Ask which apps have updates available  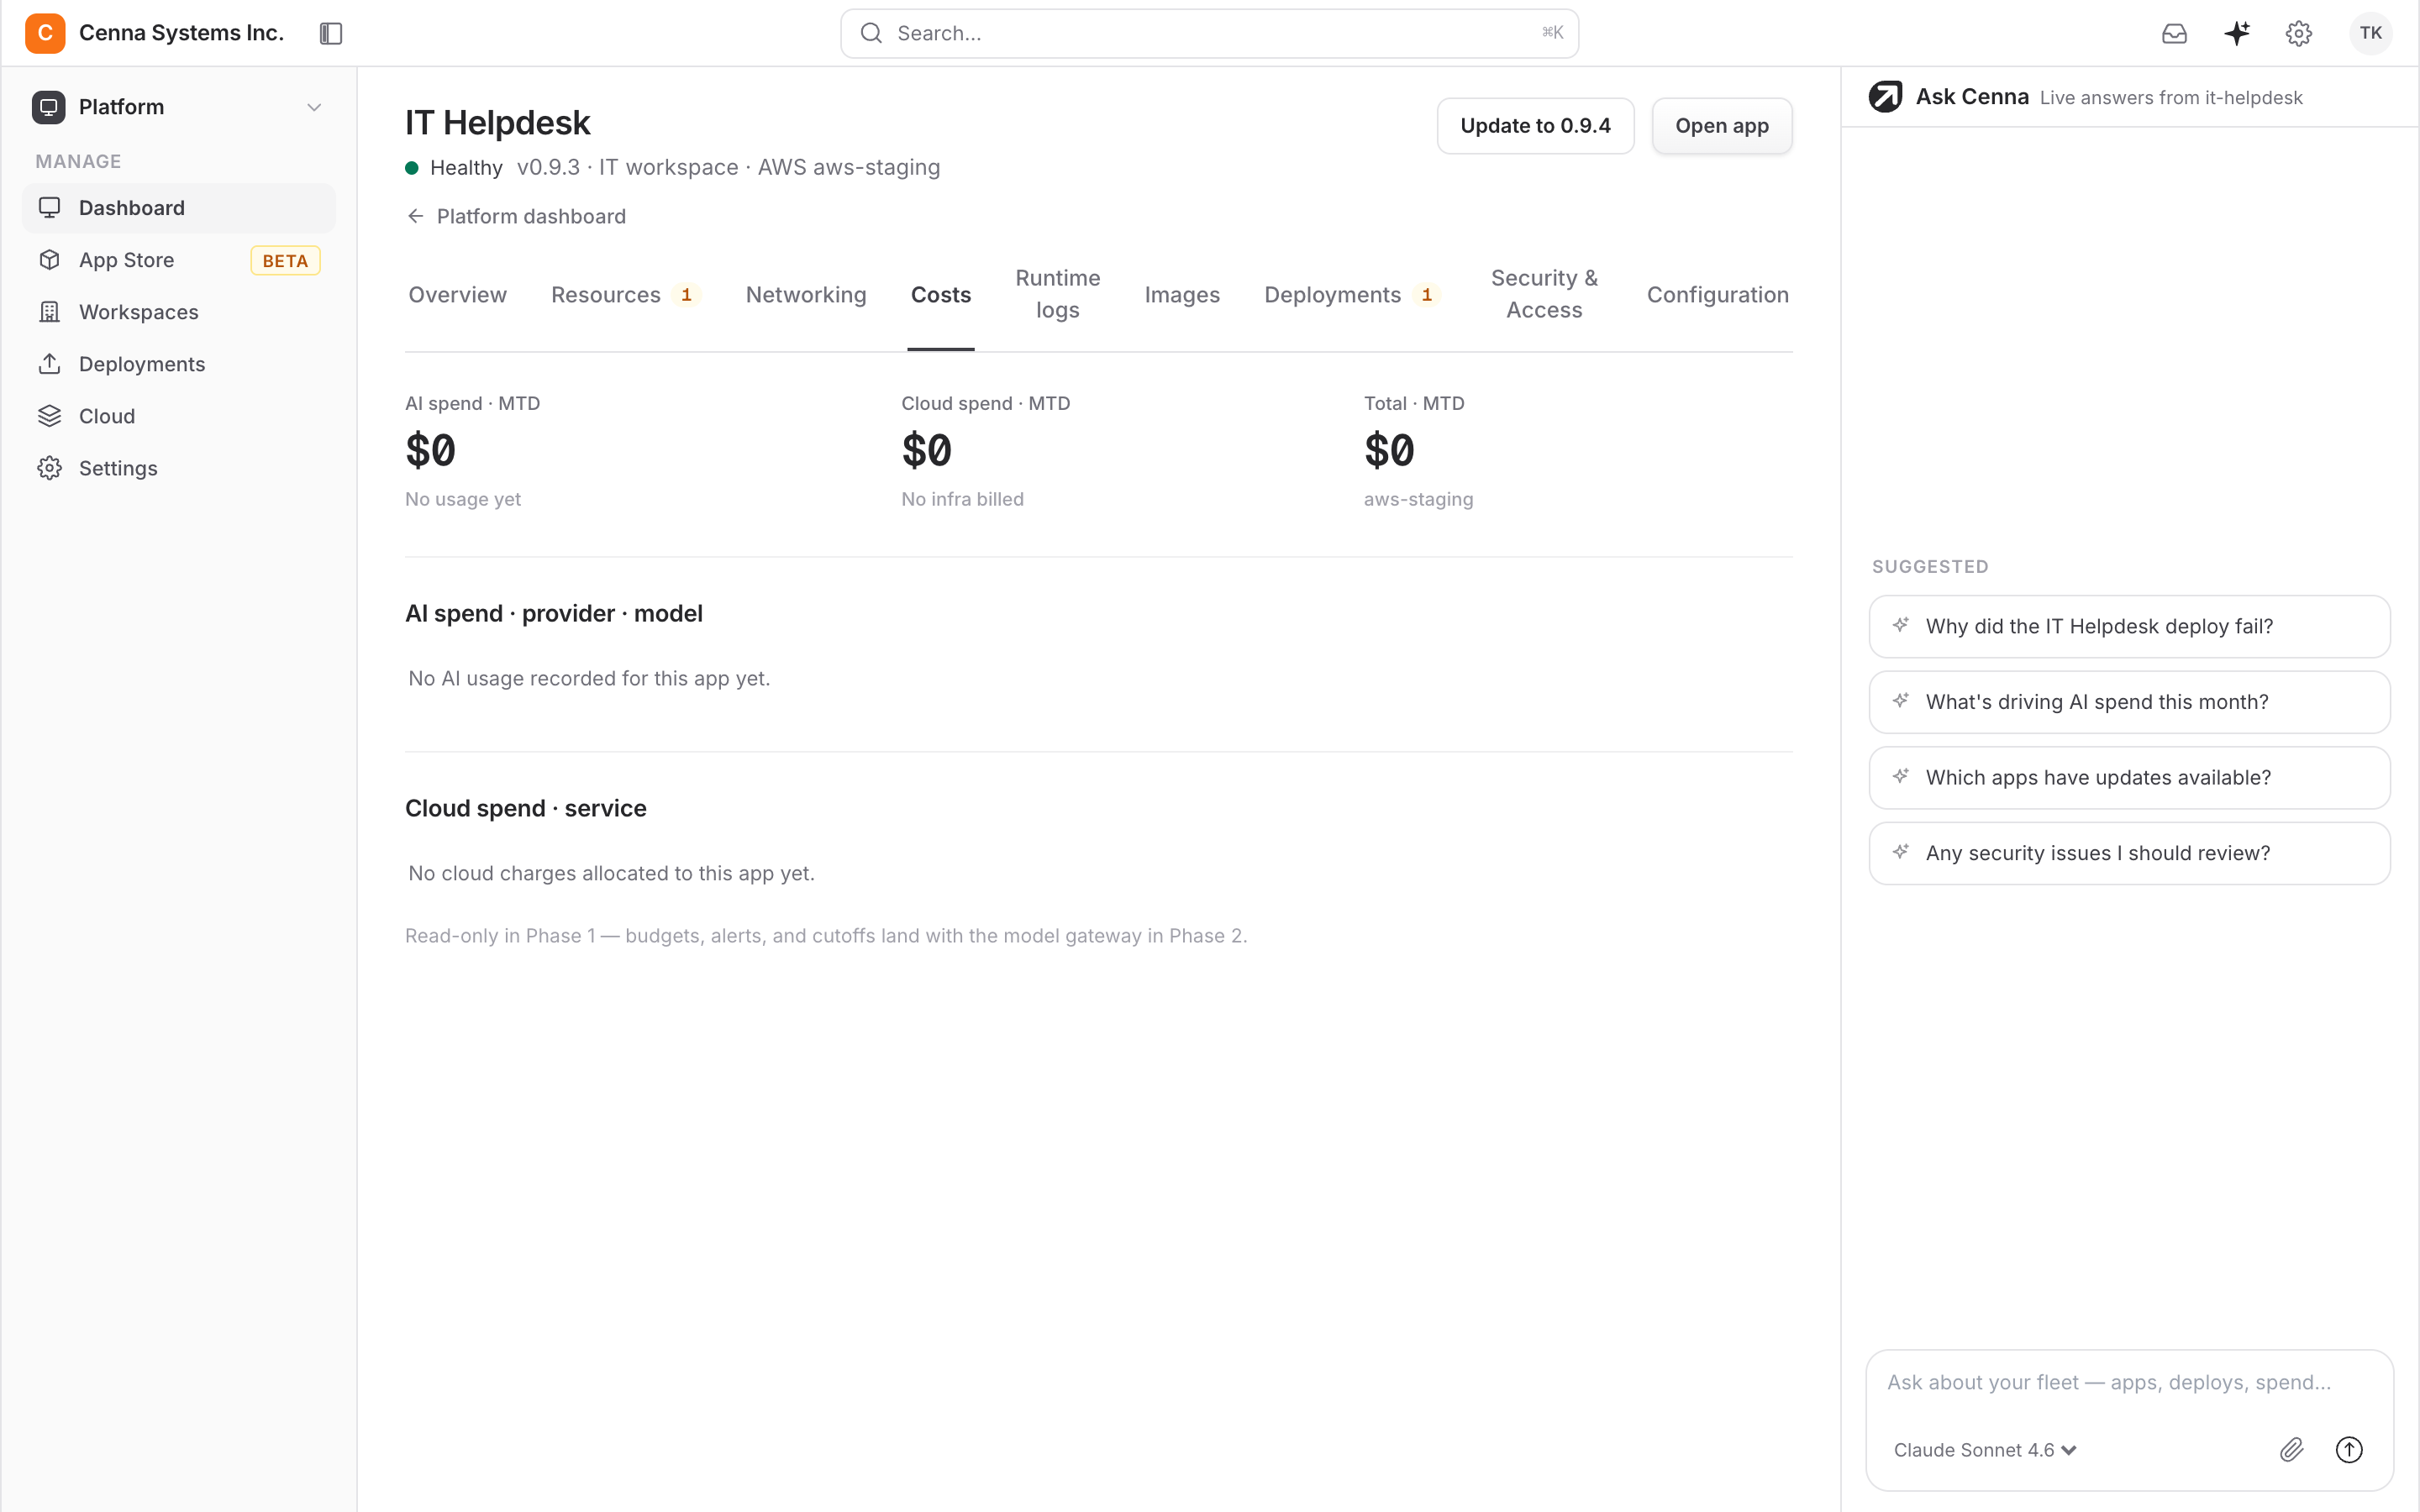[x=2129, y=777]
